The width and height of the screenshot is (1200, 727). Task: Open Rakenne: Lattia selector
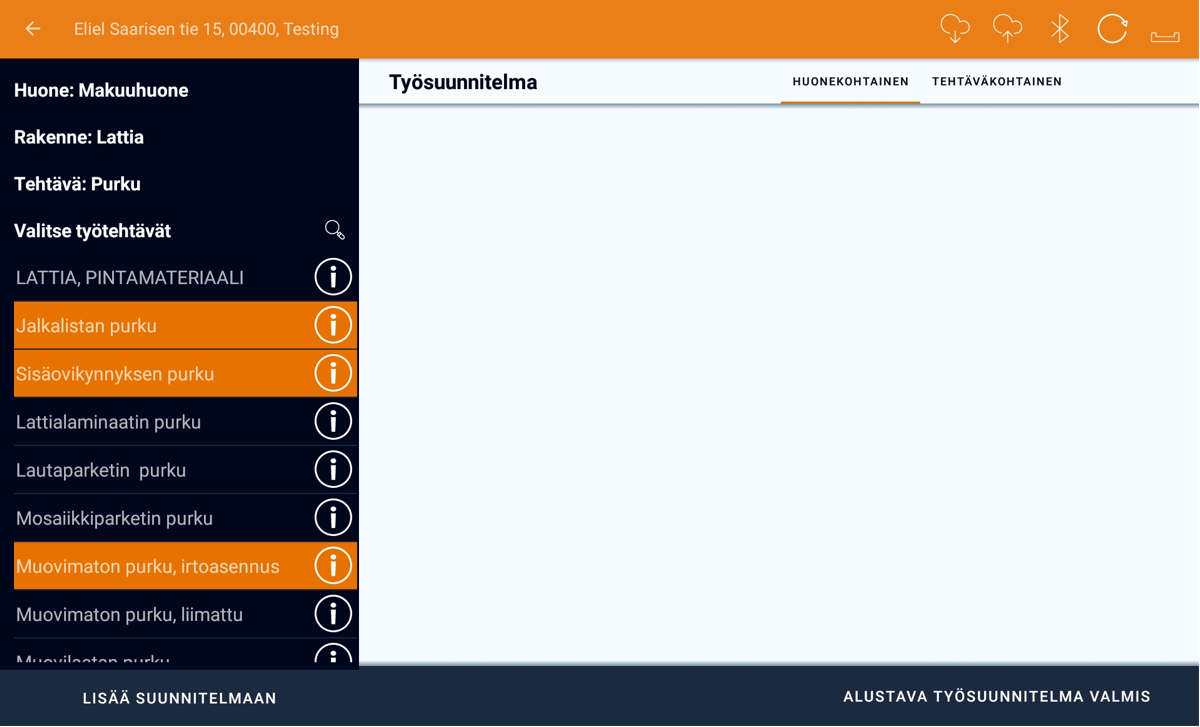(x=79, y=137)
